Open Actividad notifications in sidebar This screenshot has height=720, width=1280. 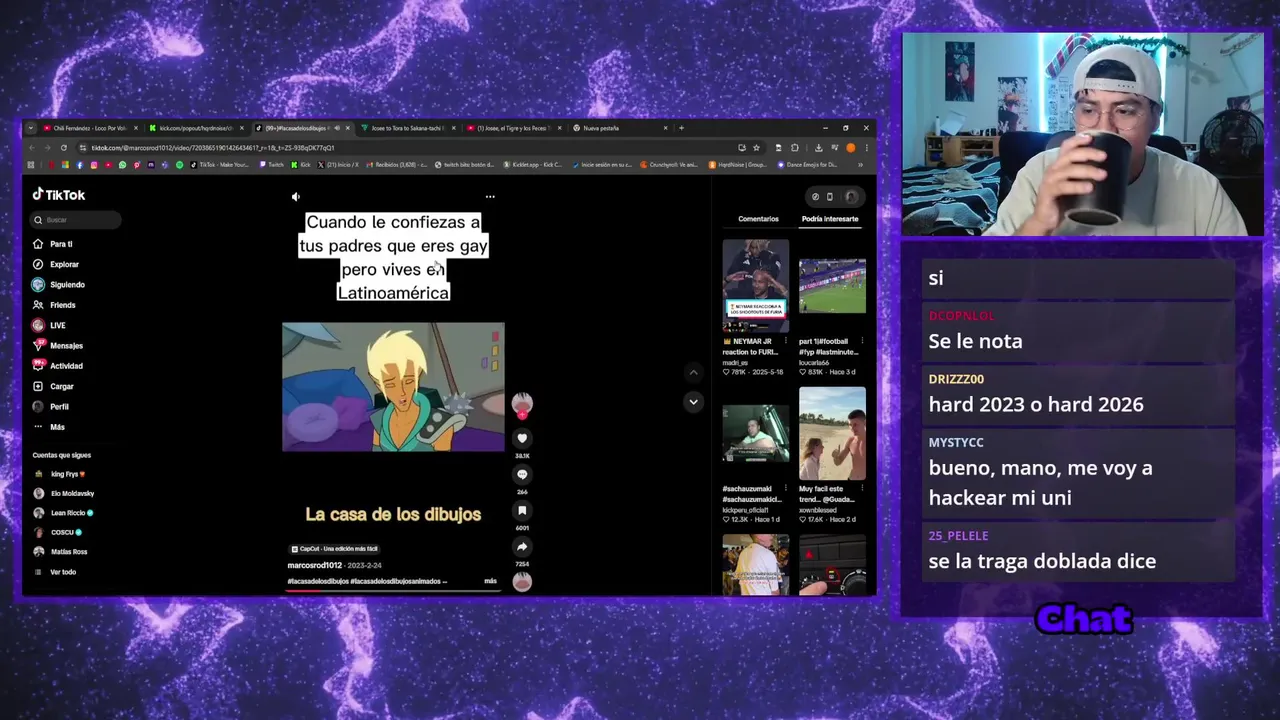pos(58,366)
